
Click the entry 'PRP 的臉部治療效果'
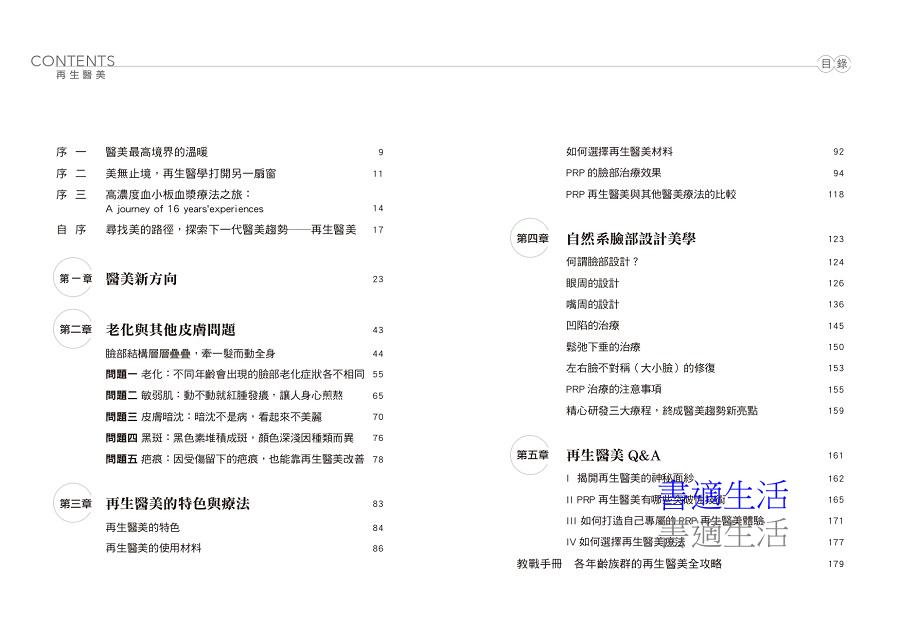click(614, 173)
